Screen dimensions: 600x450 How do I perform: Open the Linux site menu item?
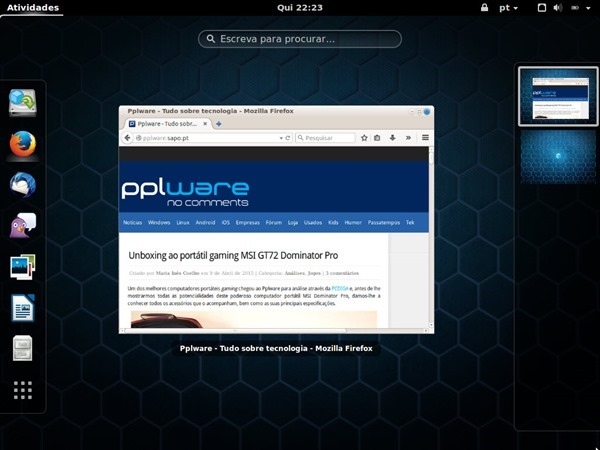(183, 222)
